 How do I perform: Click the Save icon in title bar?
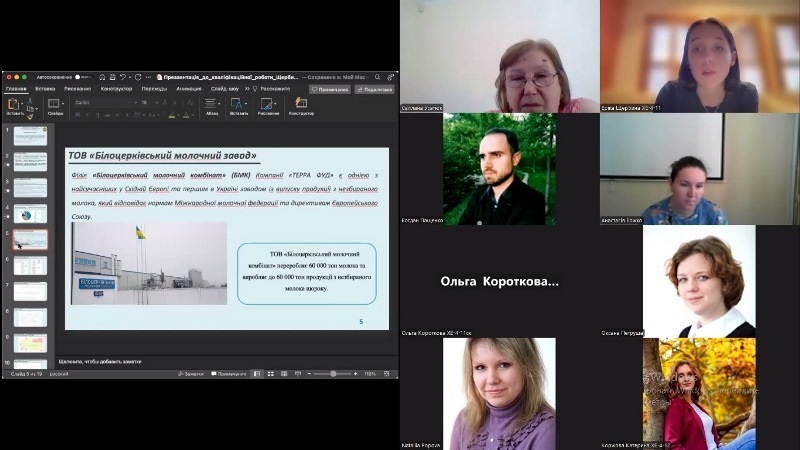[113, 77]
